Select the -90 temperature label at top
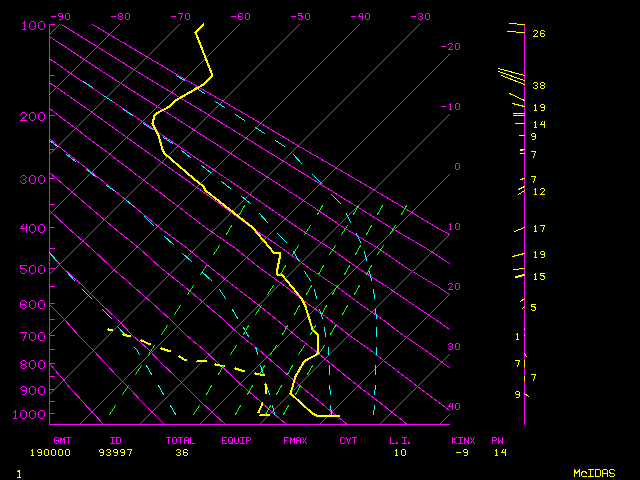This screenshot has height=480, width=640. coord(60,16)
